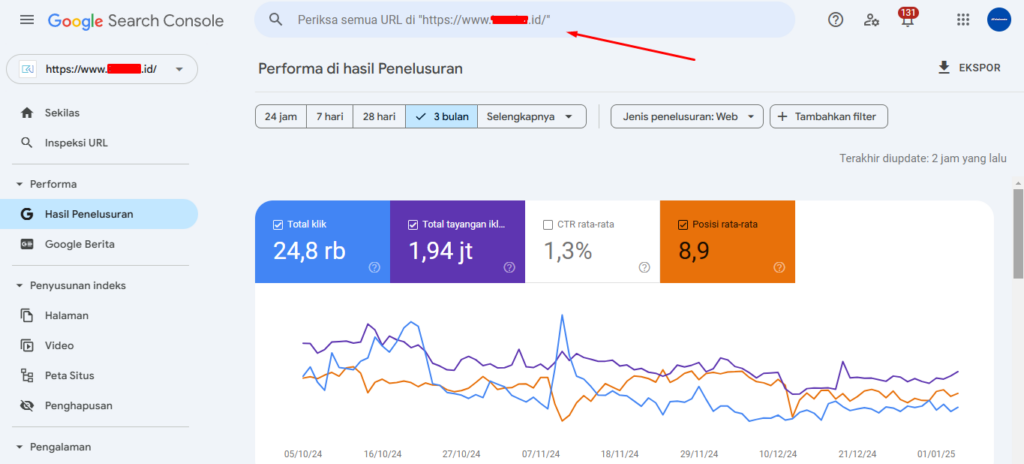Click the 01/01/25 date label on chart

point(937,454)
